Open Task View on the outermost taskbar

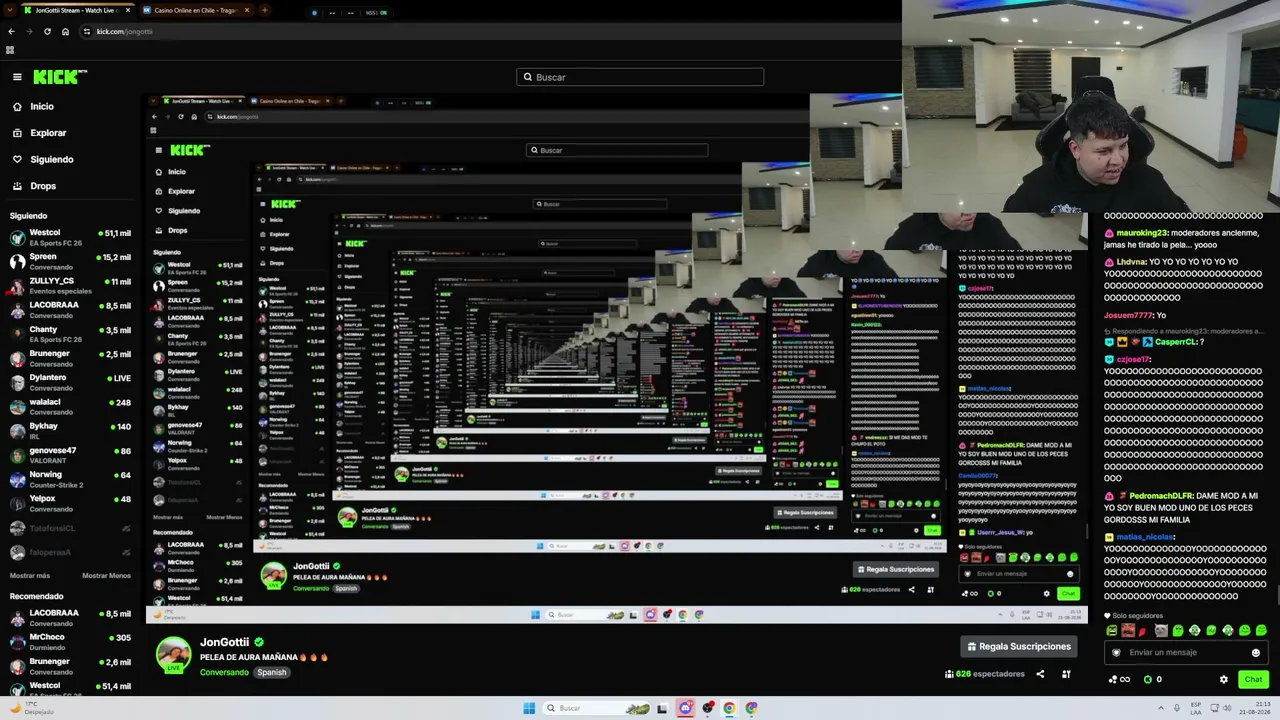pyautogui.click(x=661, y=708)
